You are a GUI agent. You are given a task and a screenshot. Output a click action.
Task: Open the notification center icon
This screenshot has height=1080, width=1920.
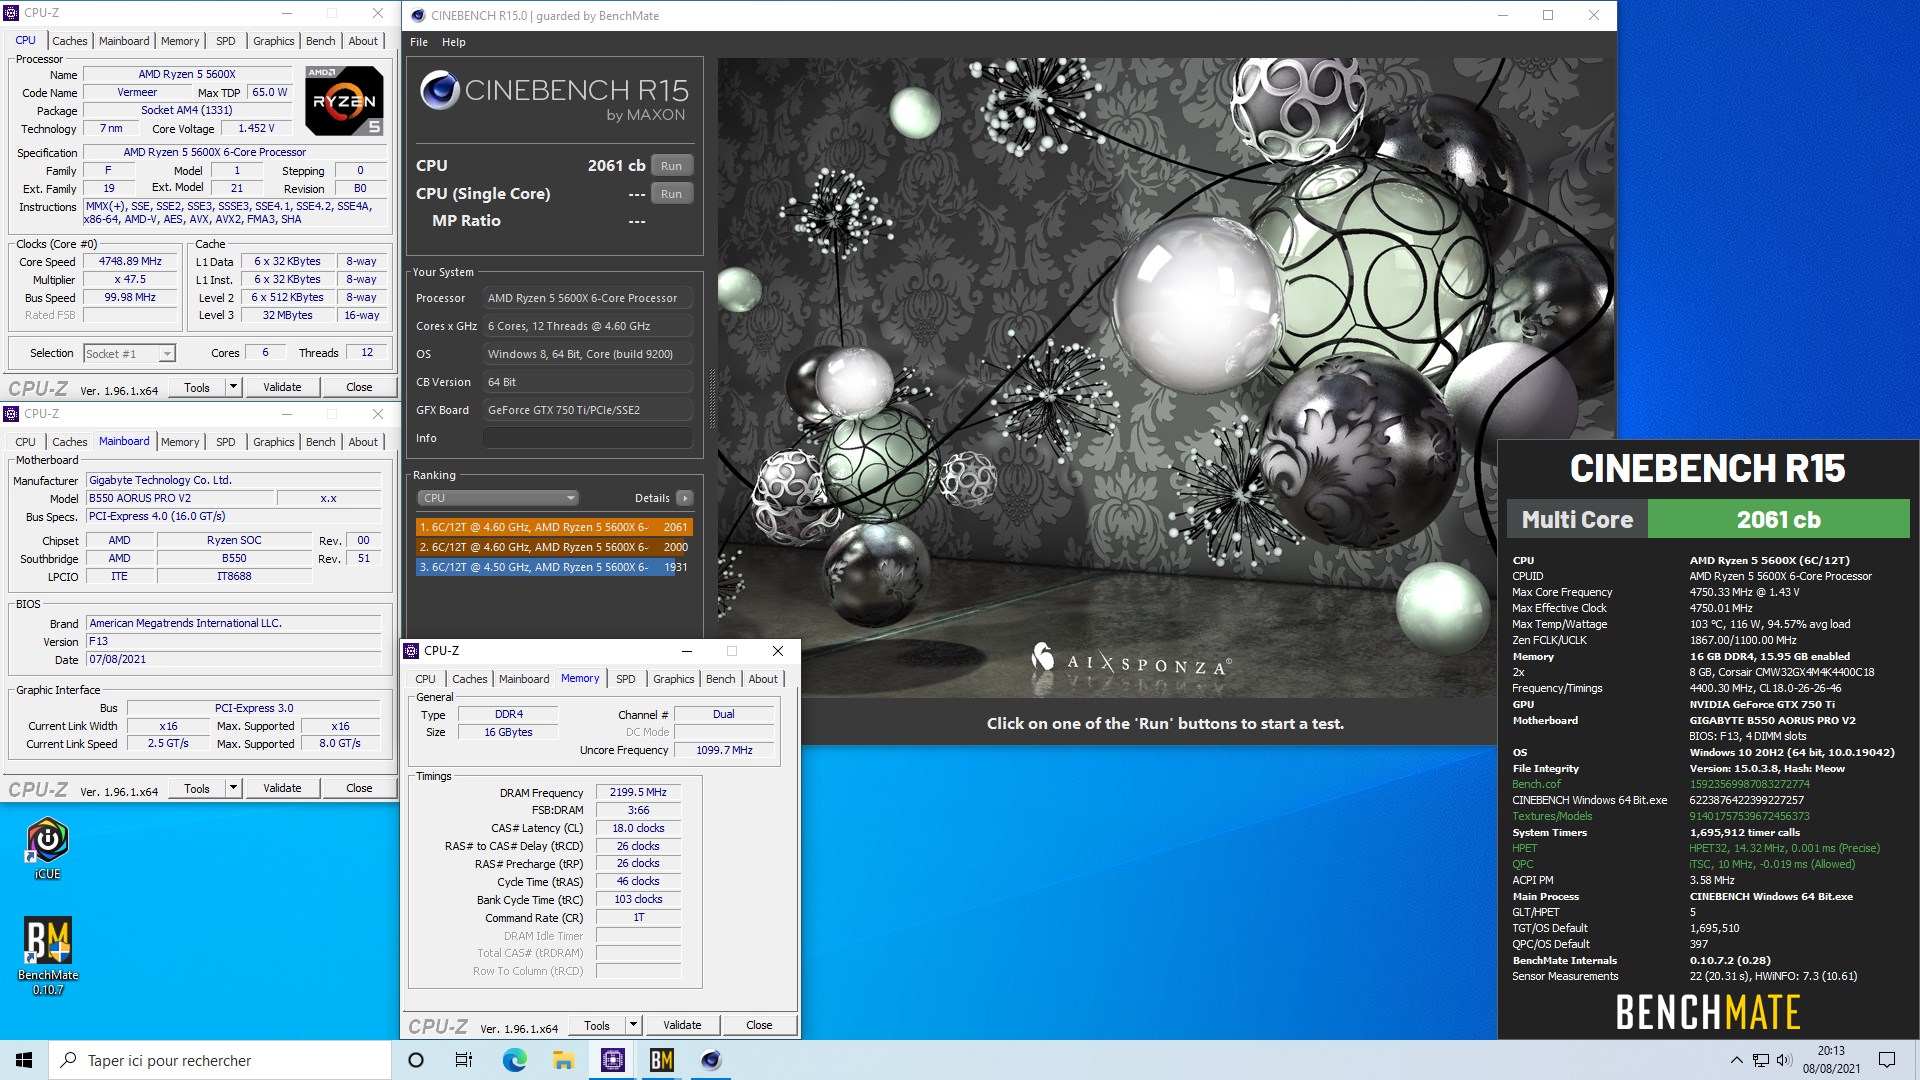tap(1887, 1060)
